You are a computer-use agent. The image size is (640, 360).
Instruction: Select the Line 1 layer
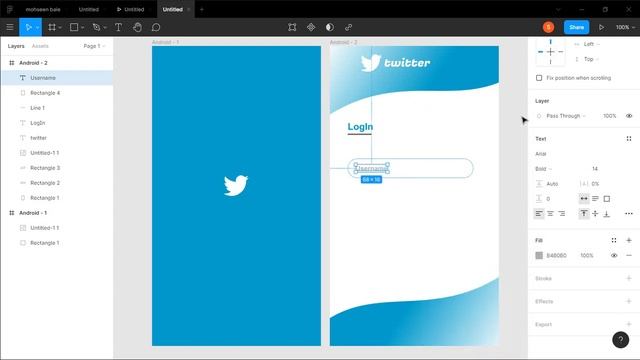coord(57,108)
